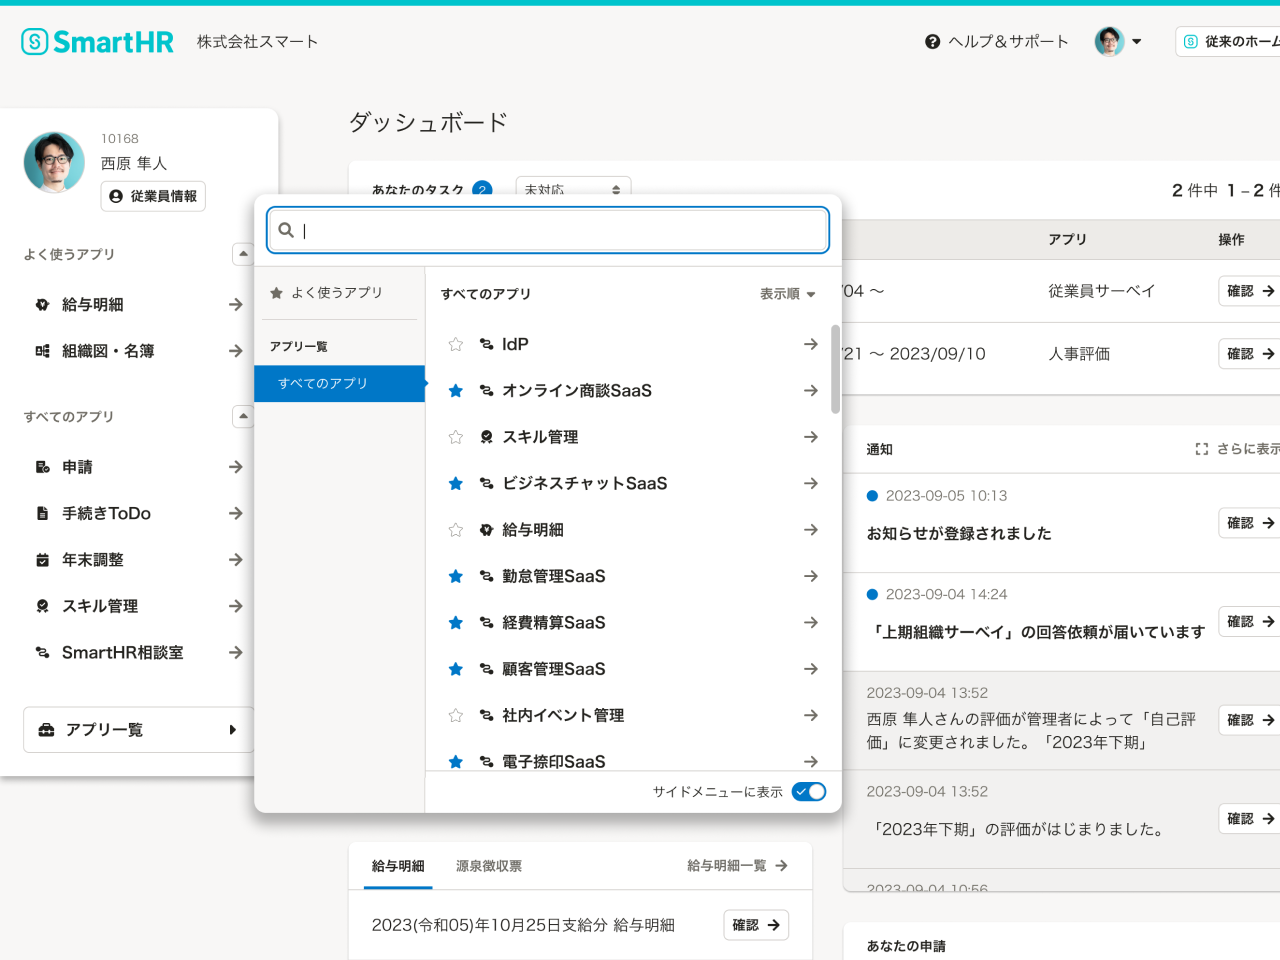Open the 表示順 sort dropdown
Screen dimensions: 1280x960
pos(788,294)
